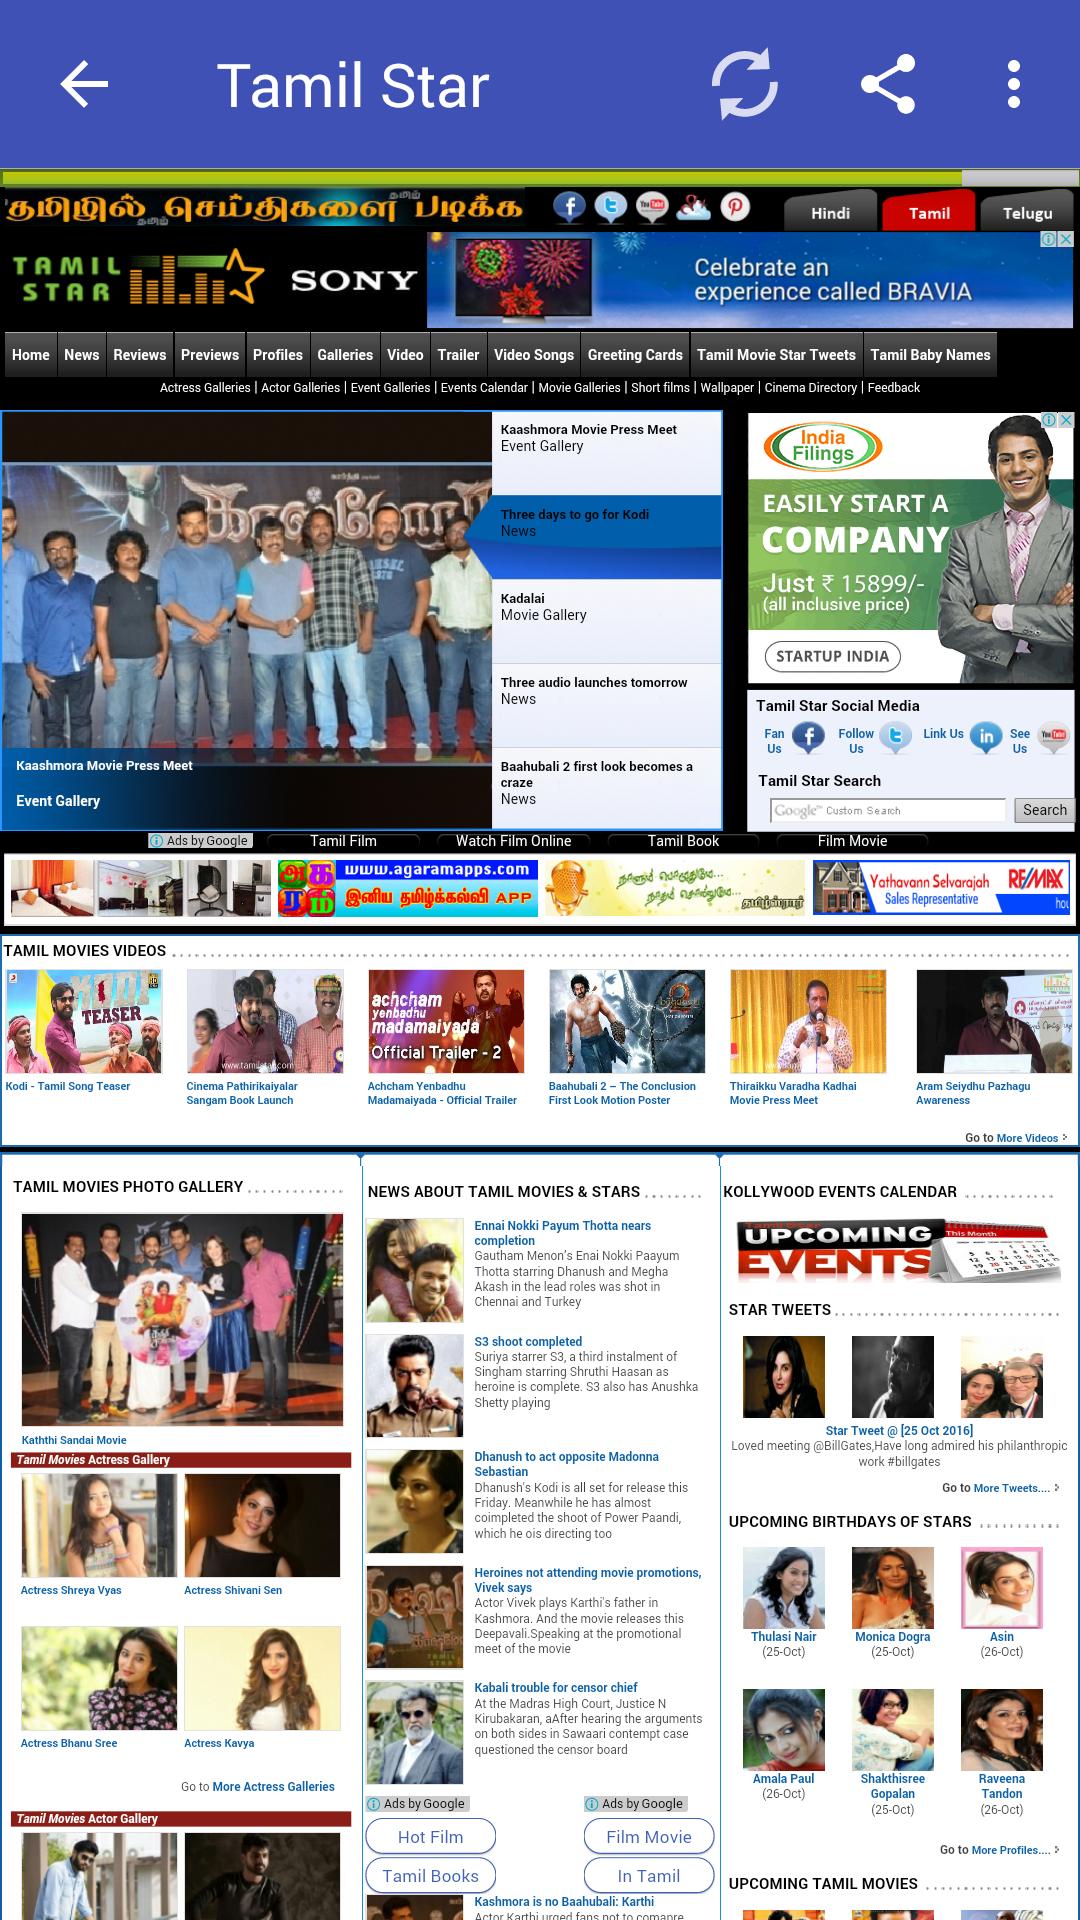Click the In Tamil ad button
The image size is (1080, 1920).
tap(649, 1876)
